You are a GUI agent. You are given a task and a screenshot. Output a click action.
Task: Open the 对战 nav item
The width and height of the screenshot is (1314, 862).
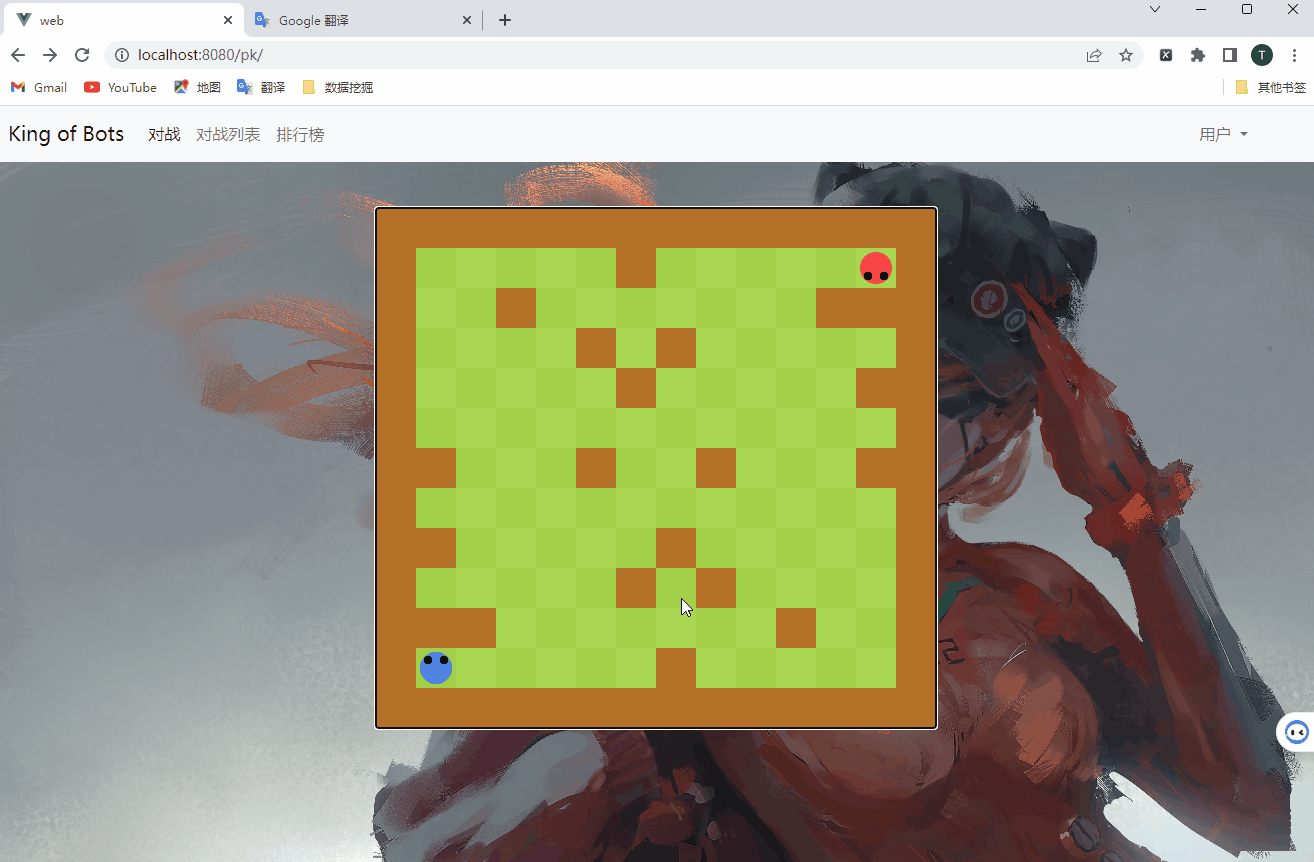click(x=164, y=134)
